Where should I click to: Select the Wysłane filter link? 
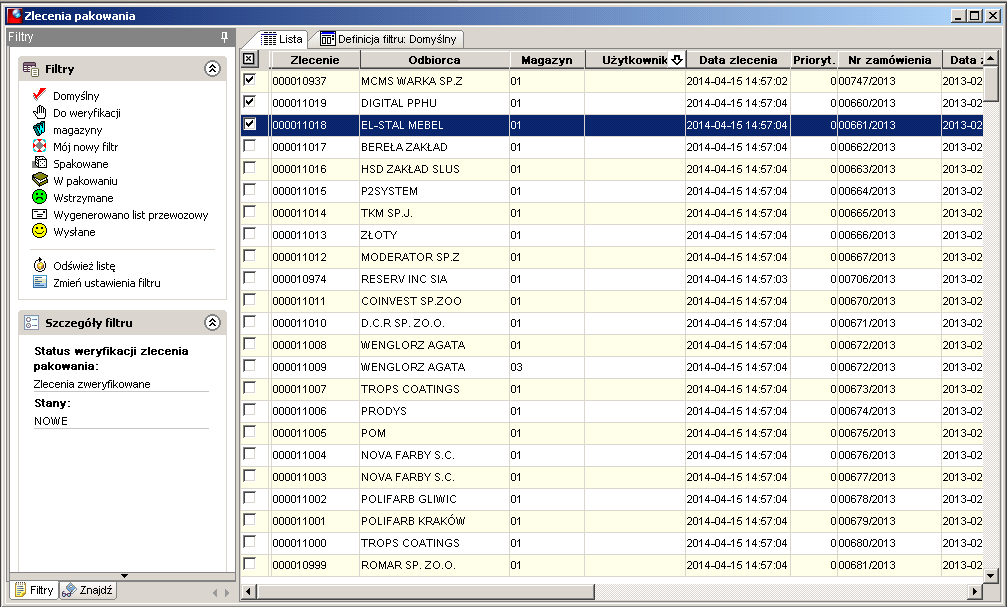point(74,232)
